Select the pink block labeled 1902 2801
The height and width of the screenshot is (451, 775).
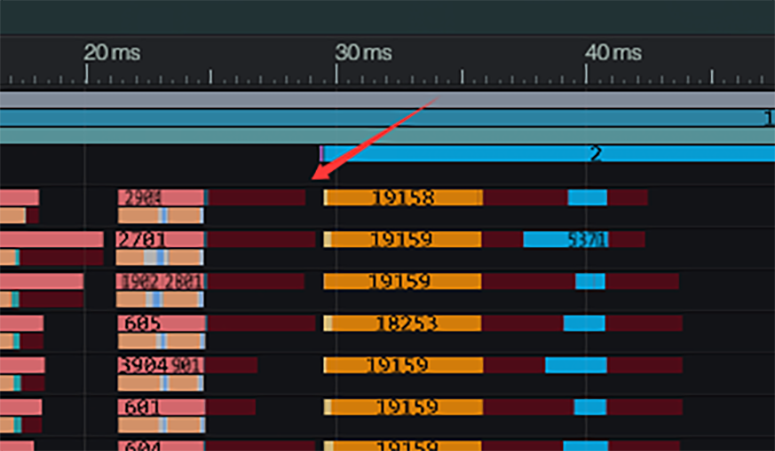160,282
